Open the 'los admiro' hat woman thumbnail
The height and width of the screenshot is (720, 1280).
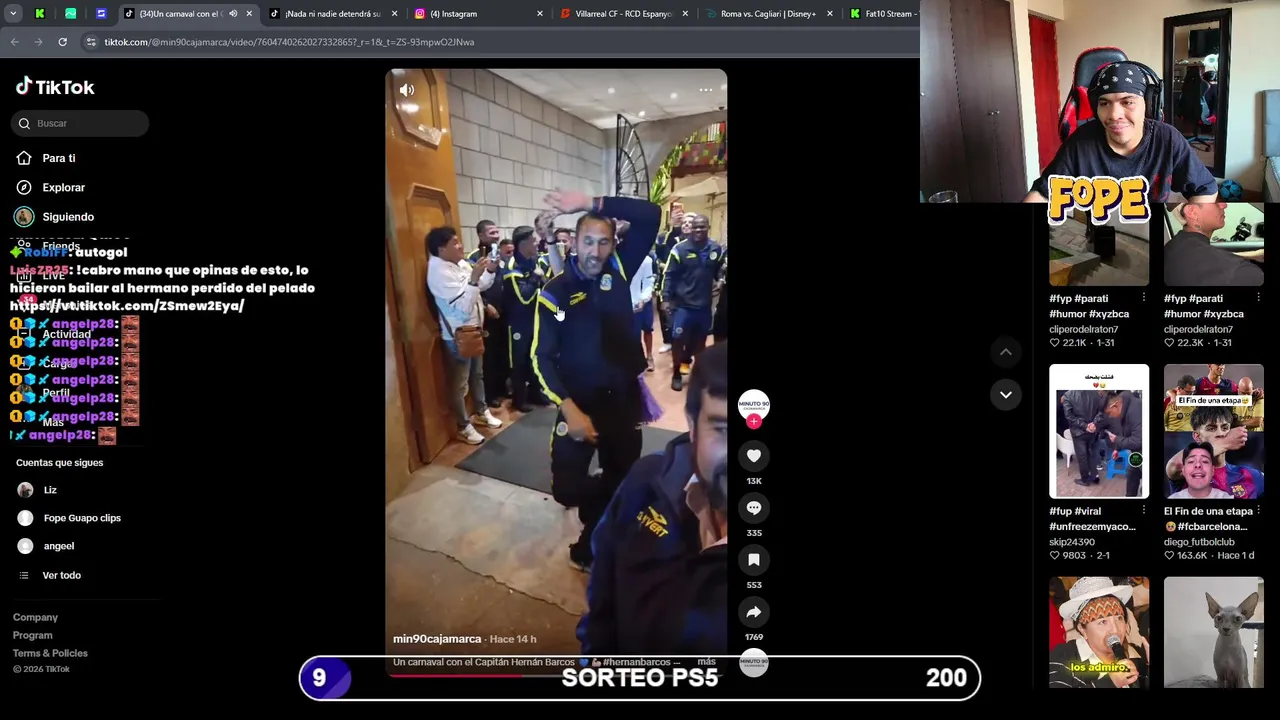1099,632
